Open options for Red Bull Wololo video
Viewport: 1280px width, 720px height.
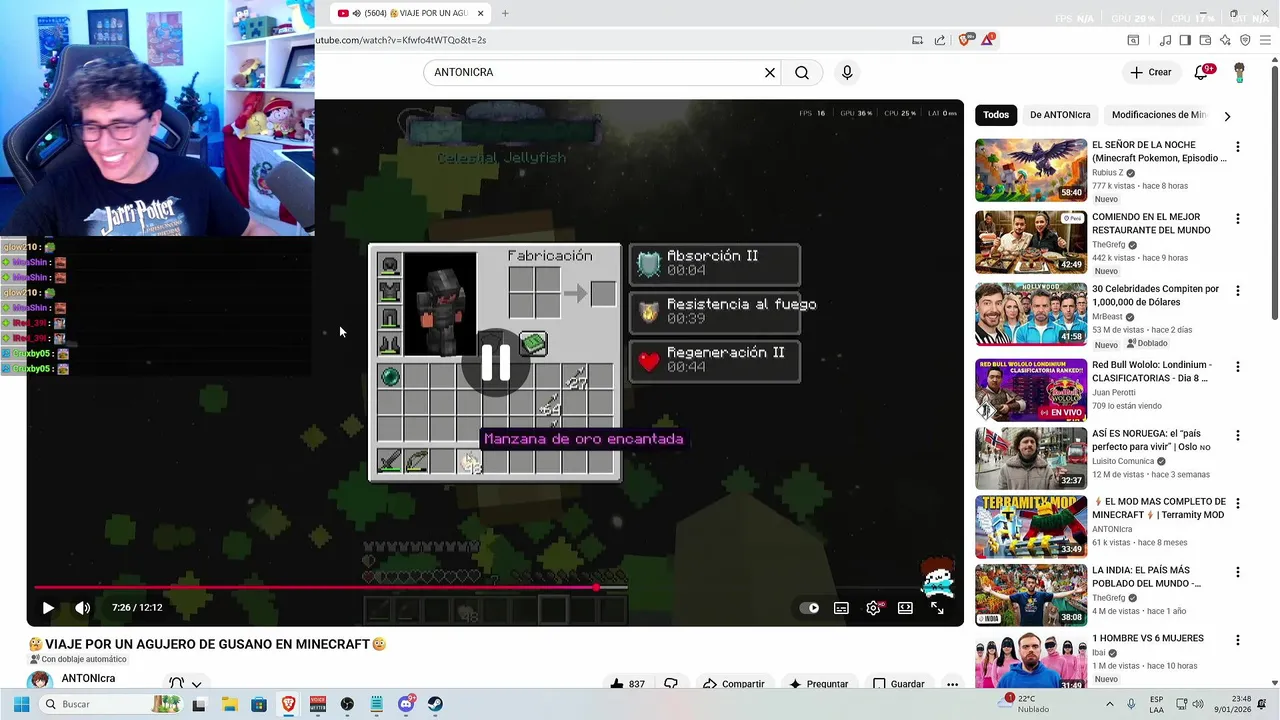pos(1238,367)
